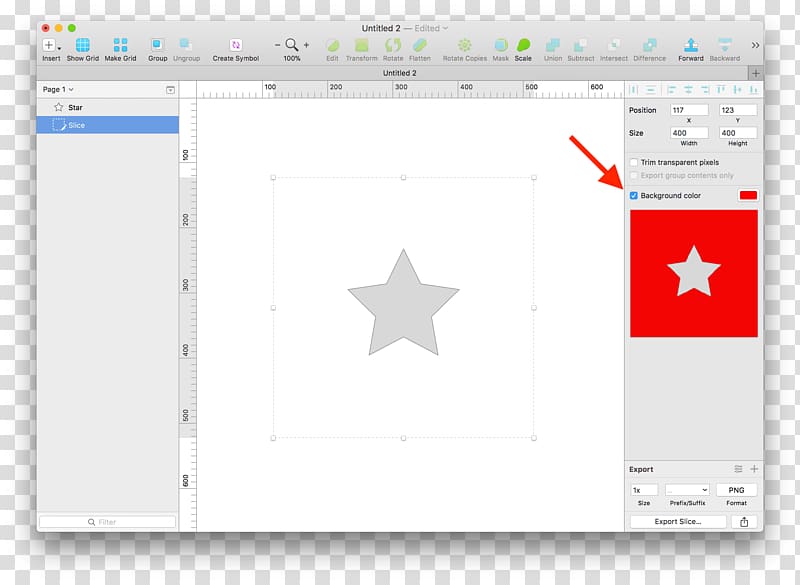The image size is (800, 585).
Task: Click the Ungroup toolbar icon
Action: (186, 45)
